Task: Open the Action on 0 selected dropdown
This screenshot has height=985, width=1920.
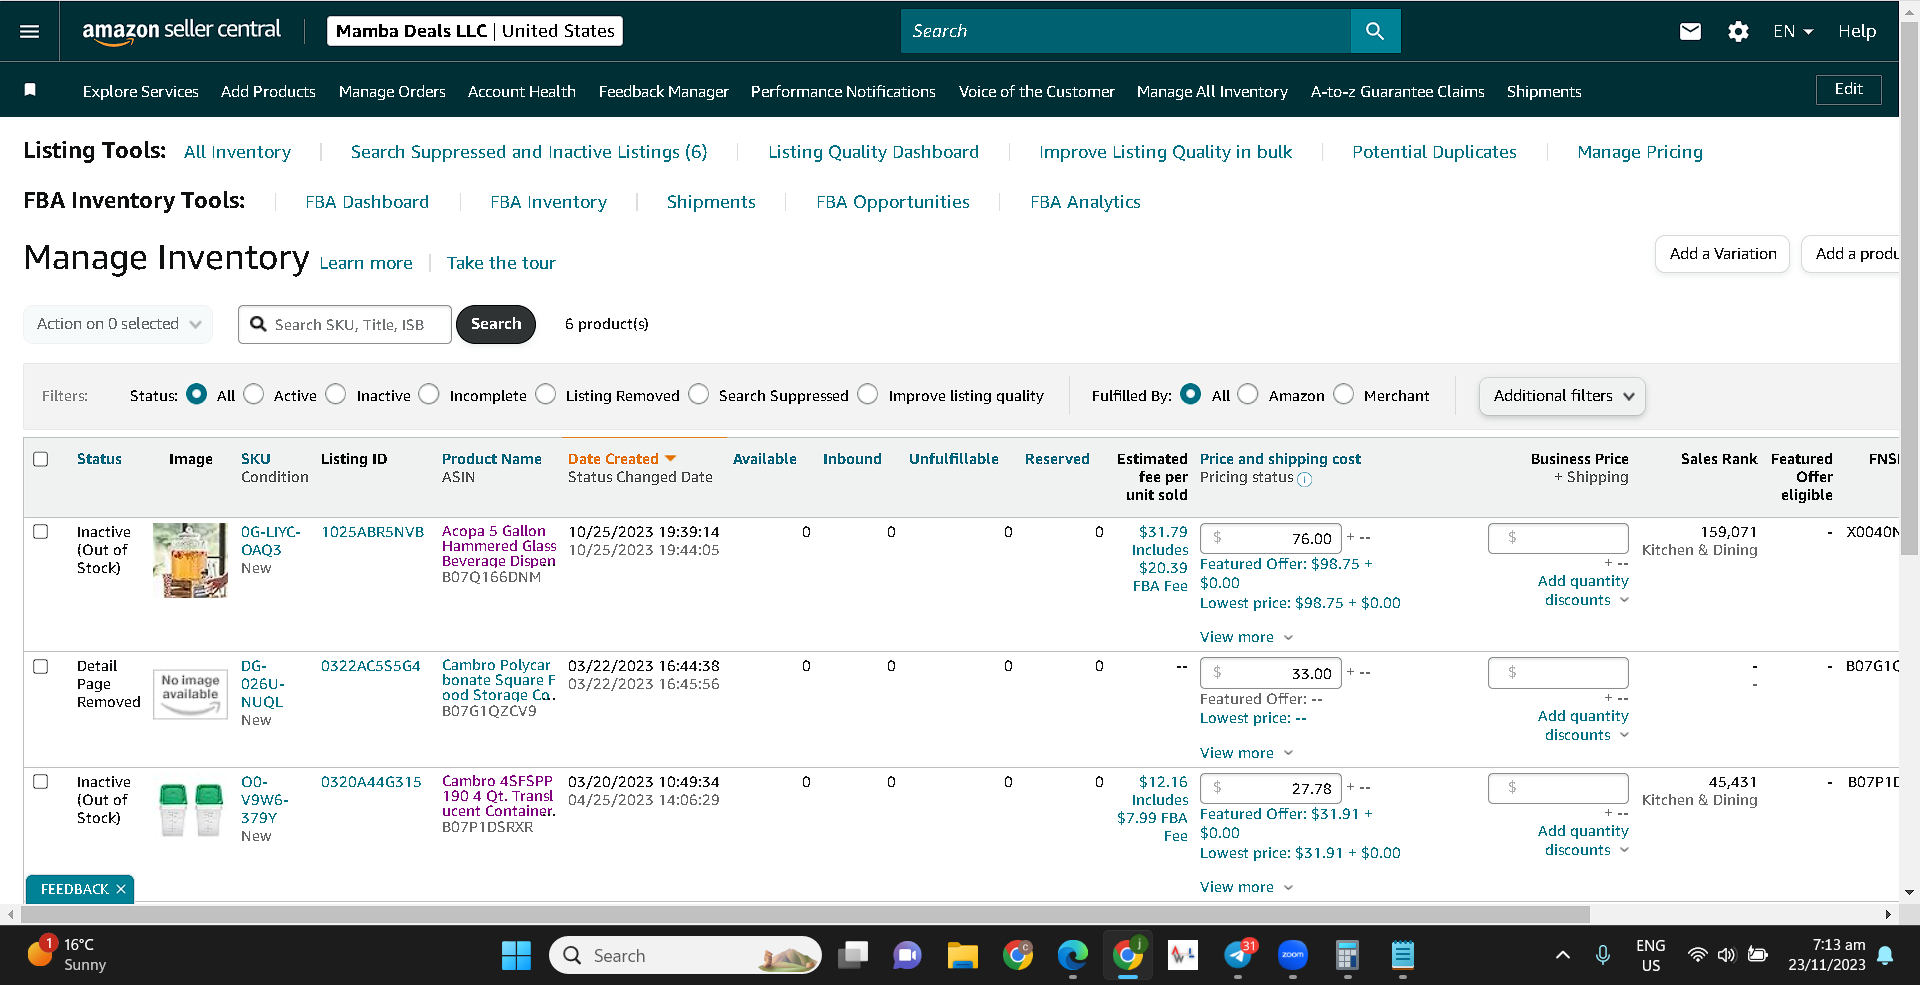Action: click(x=118, y=324)
